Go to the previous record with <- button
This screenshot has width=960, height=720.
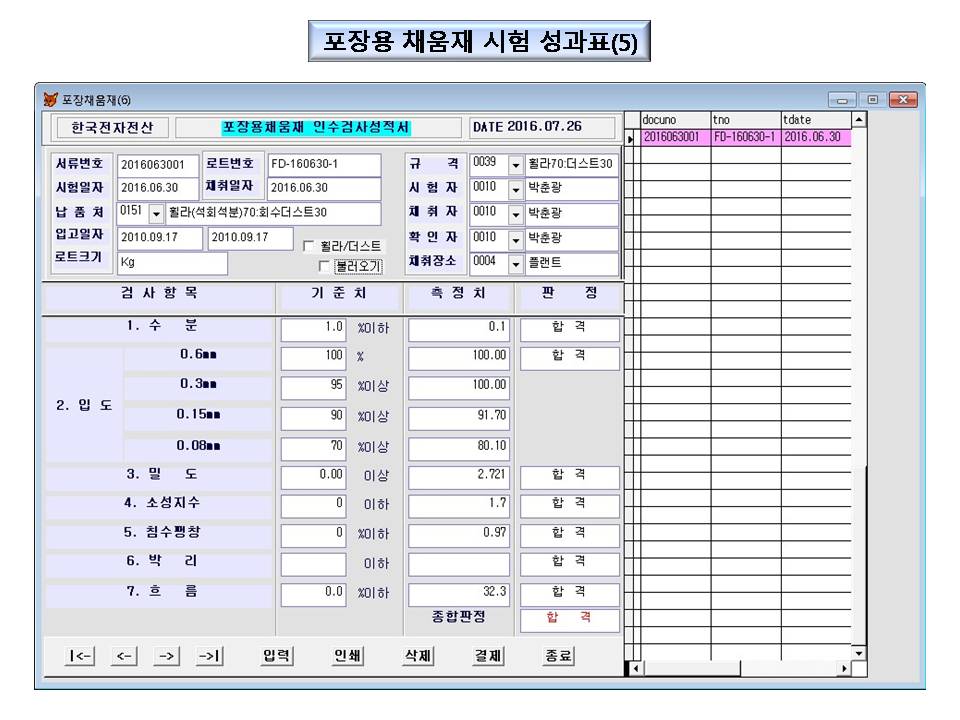click(124, 656)
